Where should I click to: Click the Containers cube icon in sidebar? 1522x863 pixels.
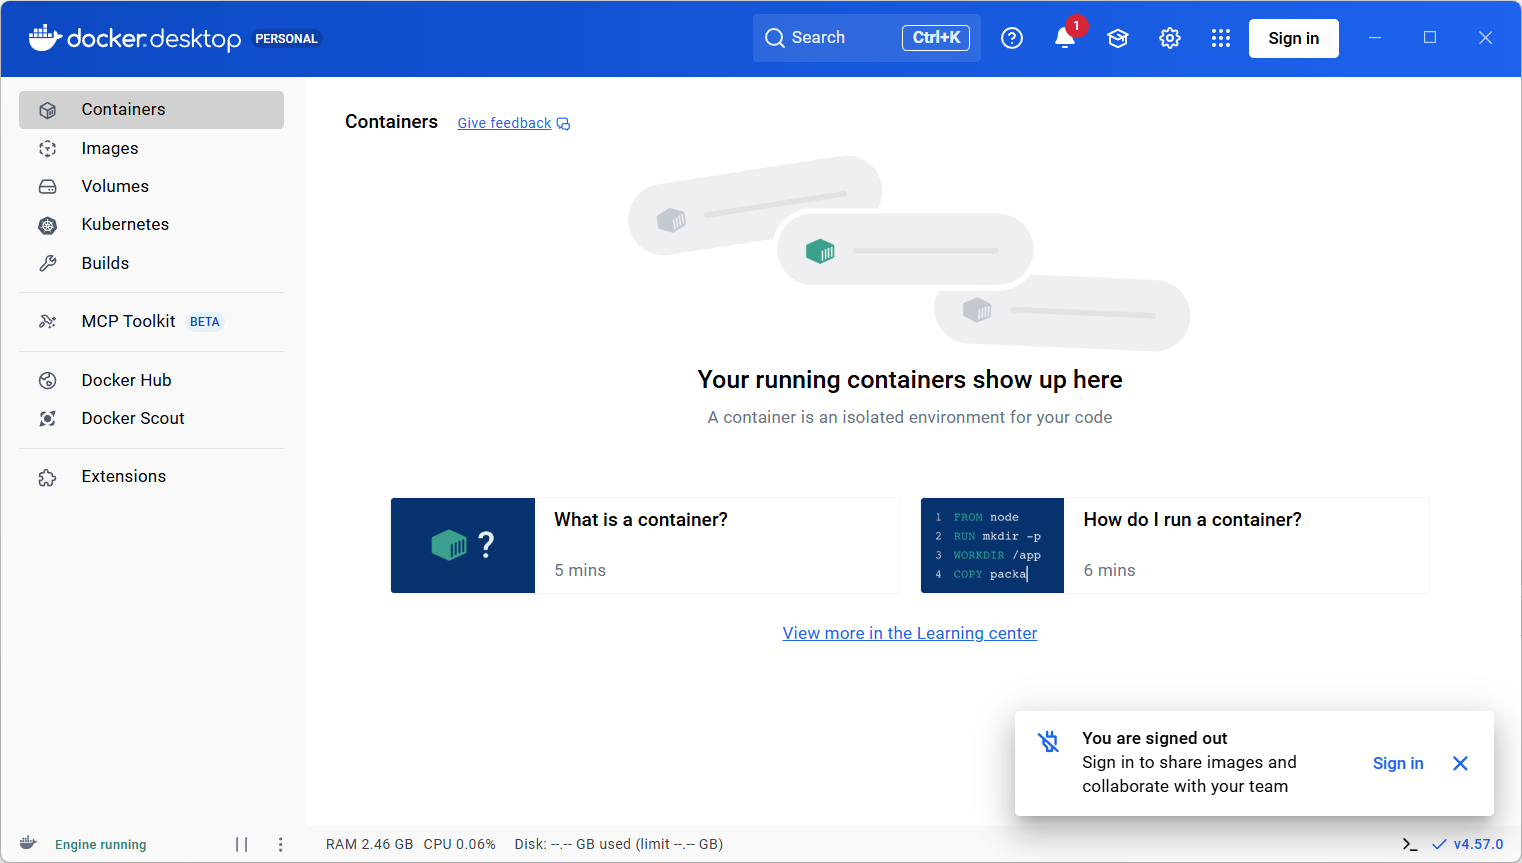pyautogui.click(x=47, y=110)
